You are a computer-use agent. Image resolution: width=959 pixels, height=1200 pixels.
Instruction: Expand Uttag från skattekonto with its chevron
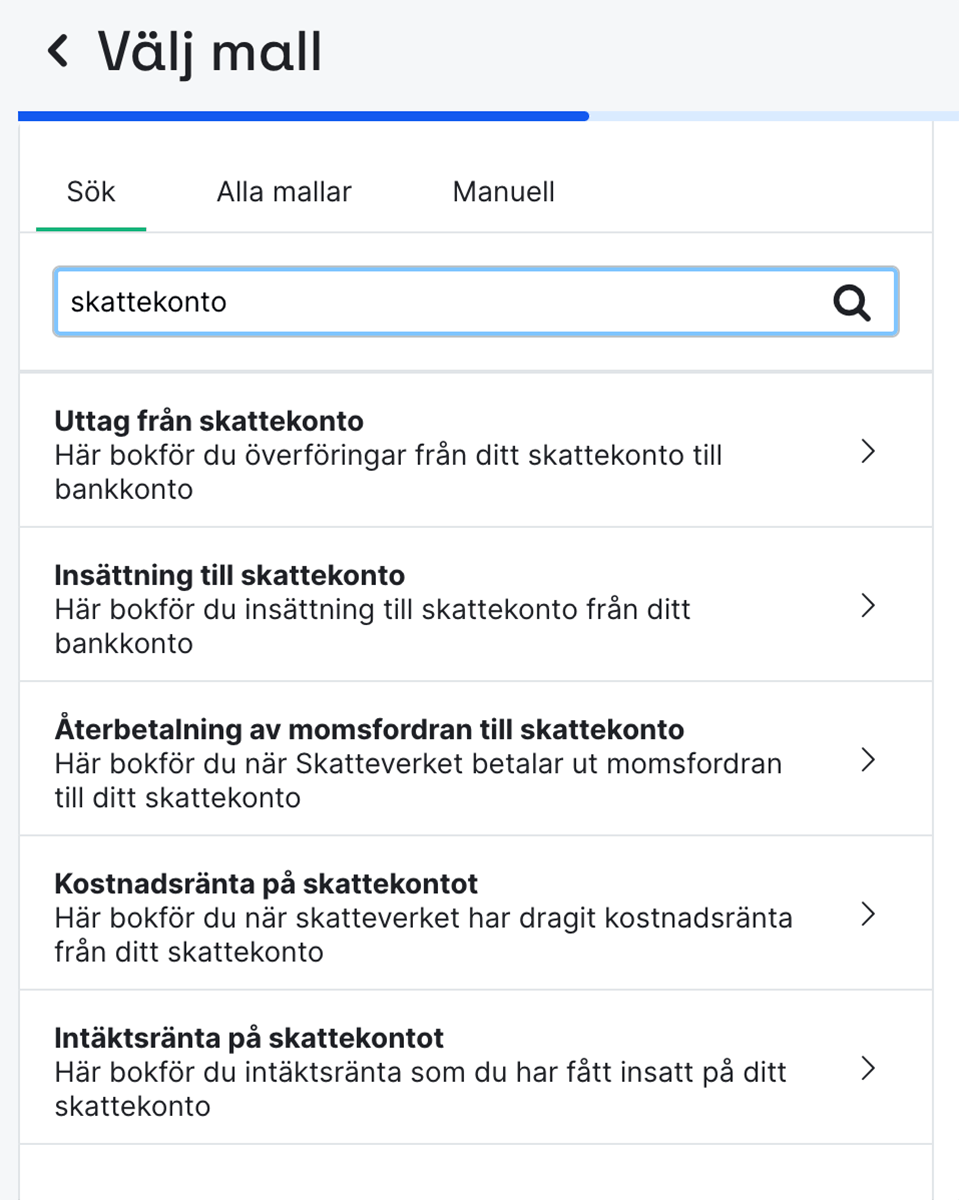[x=868, y=452]
